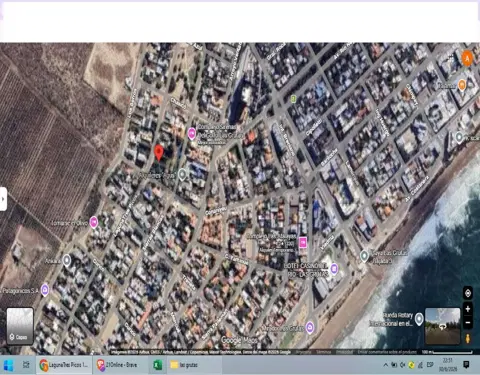This screenshot has height=375, width=480.
Task: Open 'Enviar comentarios sobre el producto' link
Action: 387,352
